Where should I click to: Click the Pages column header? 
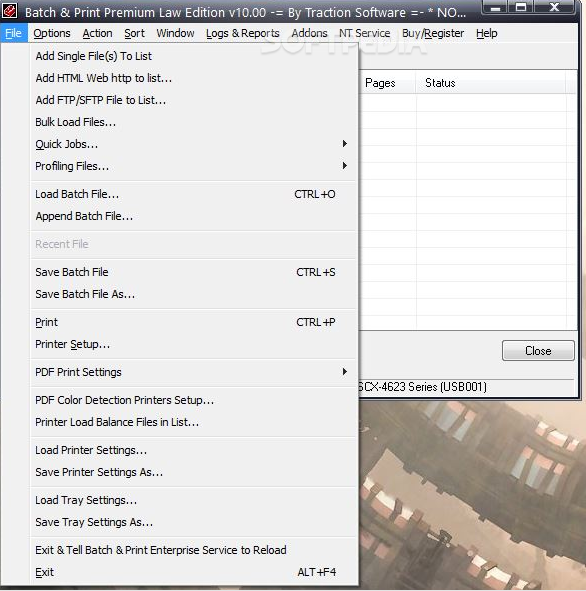(388, 83)
